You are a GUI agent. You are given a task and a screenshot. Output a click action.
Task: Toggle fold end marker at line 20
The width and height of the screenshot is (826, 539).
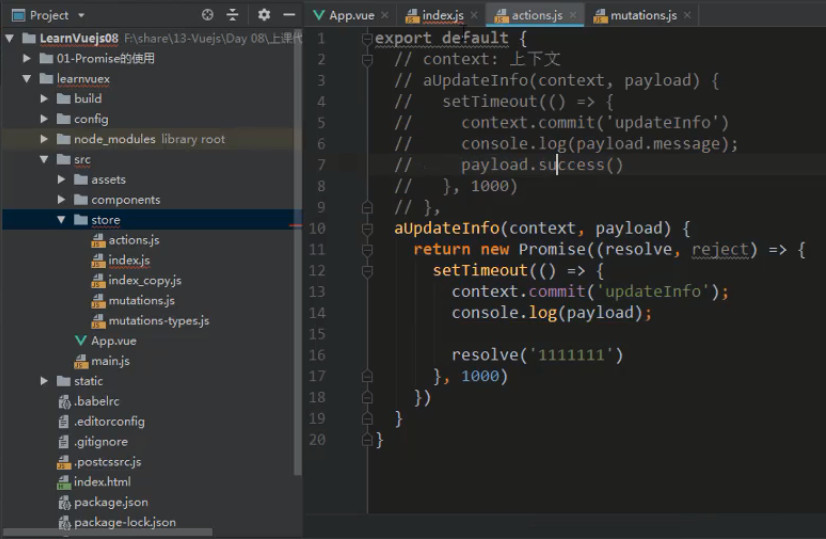tap(367, 439)
